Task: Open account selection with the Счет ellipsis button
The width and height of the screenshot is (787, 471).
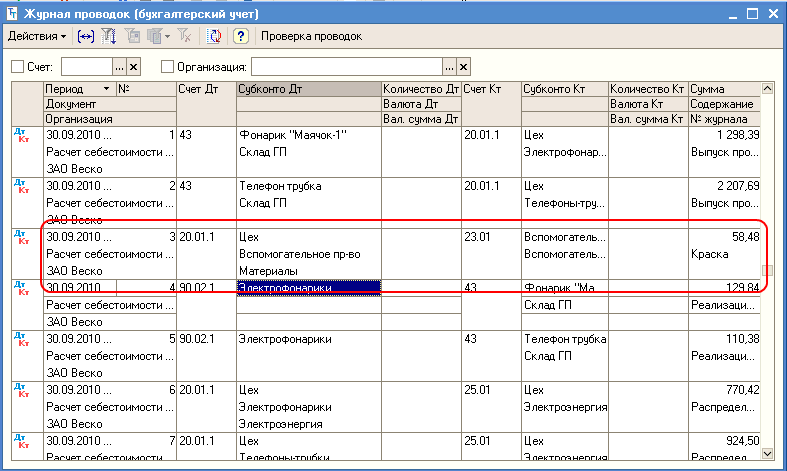Action: pos(119,67)
